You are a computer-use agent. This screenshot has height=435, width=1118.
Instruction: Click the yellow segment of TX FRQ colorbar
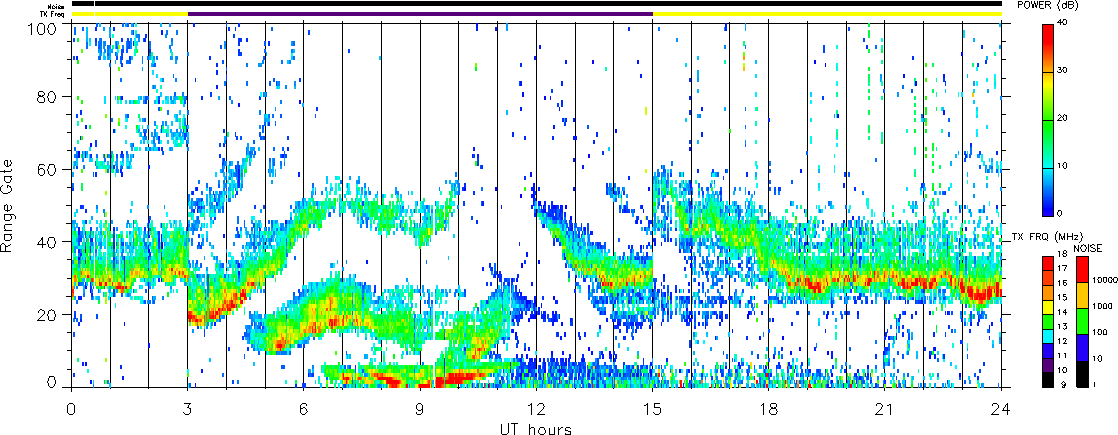point(1048,307)
